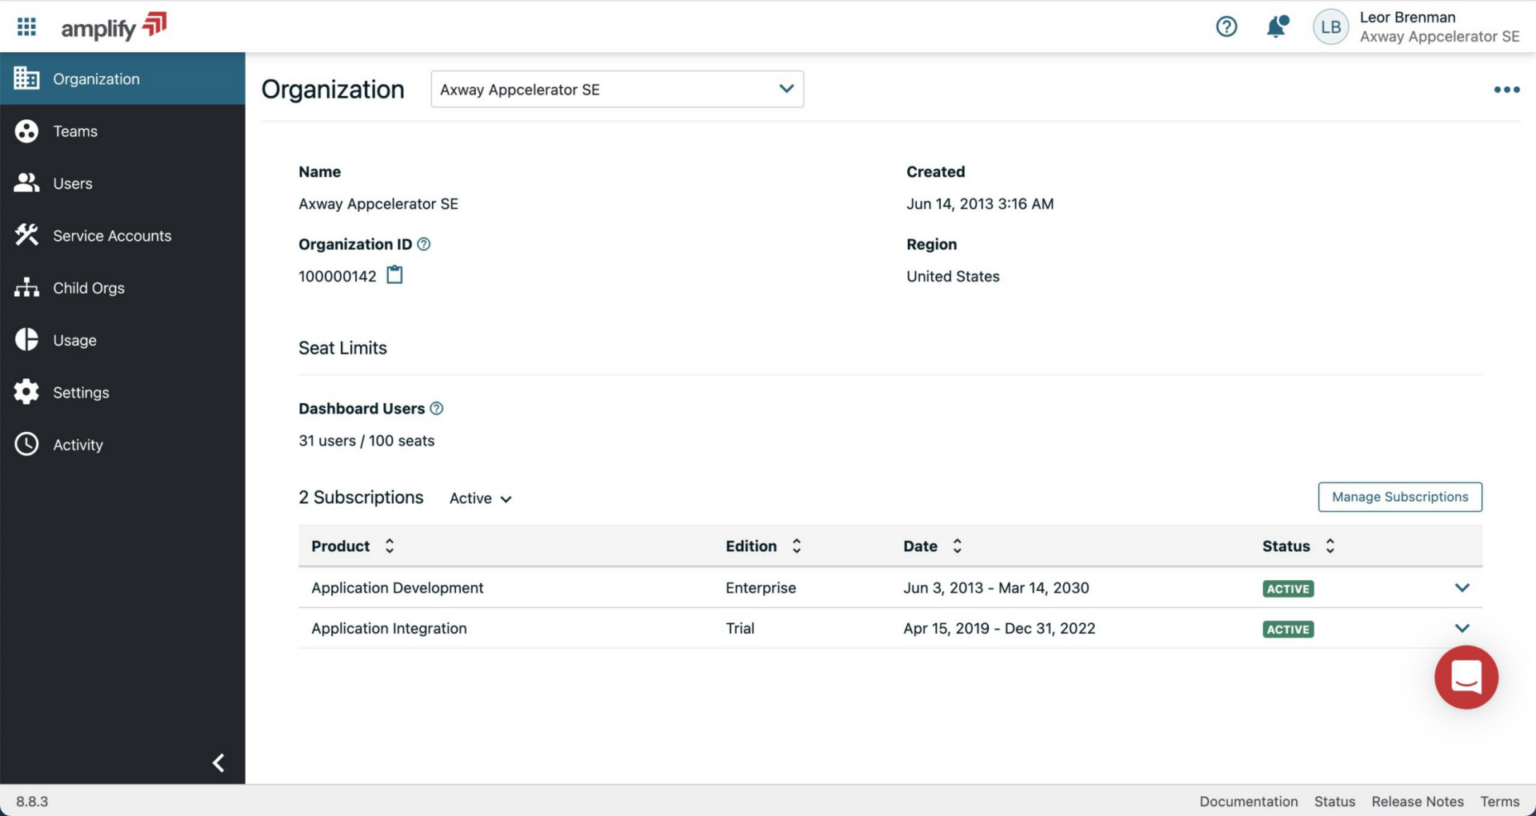Expand the Application Development subscription row
The width and height of the screenshot is (1536, 816).
(x=1462, y=588)
